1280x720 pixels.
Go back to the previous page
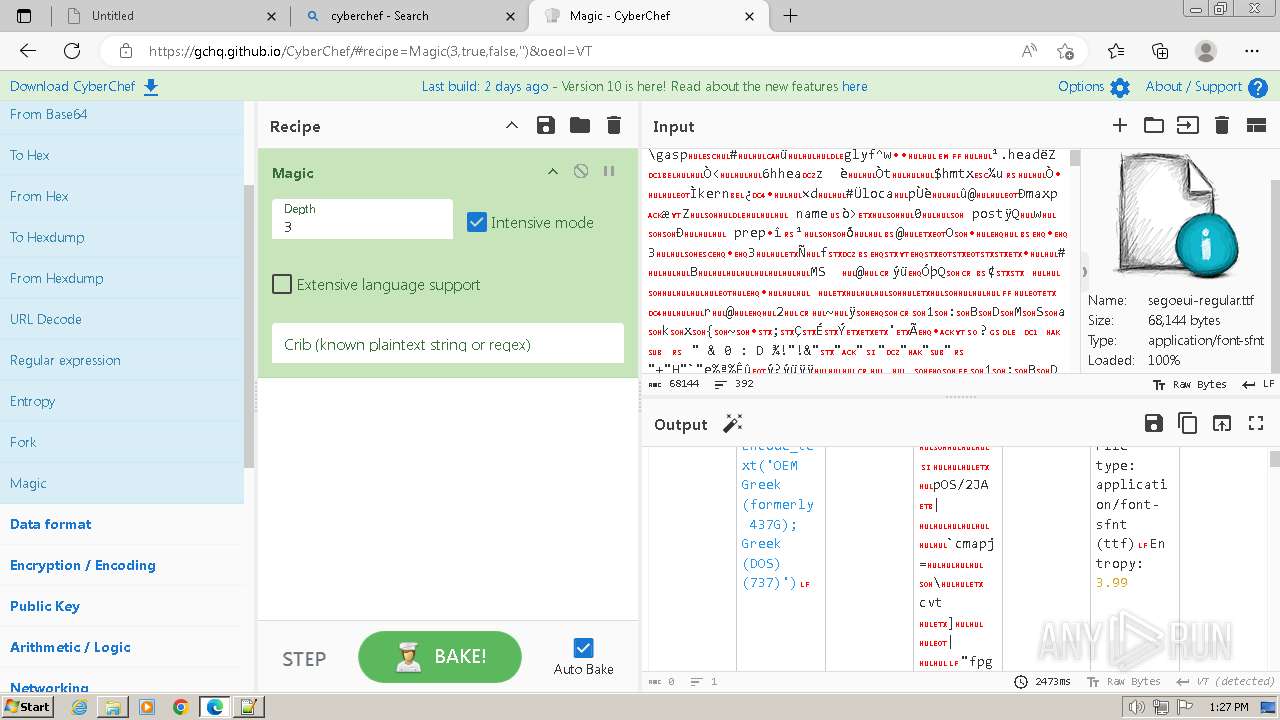(x=28, y=51)
